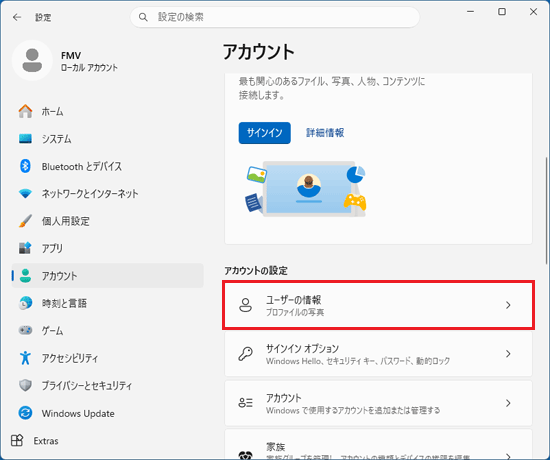
Task: Maximize the settings window
Action: (502, 12)
